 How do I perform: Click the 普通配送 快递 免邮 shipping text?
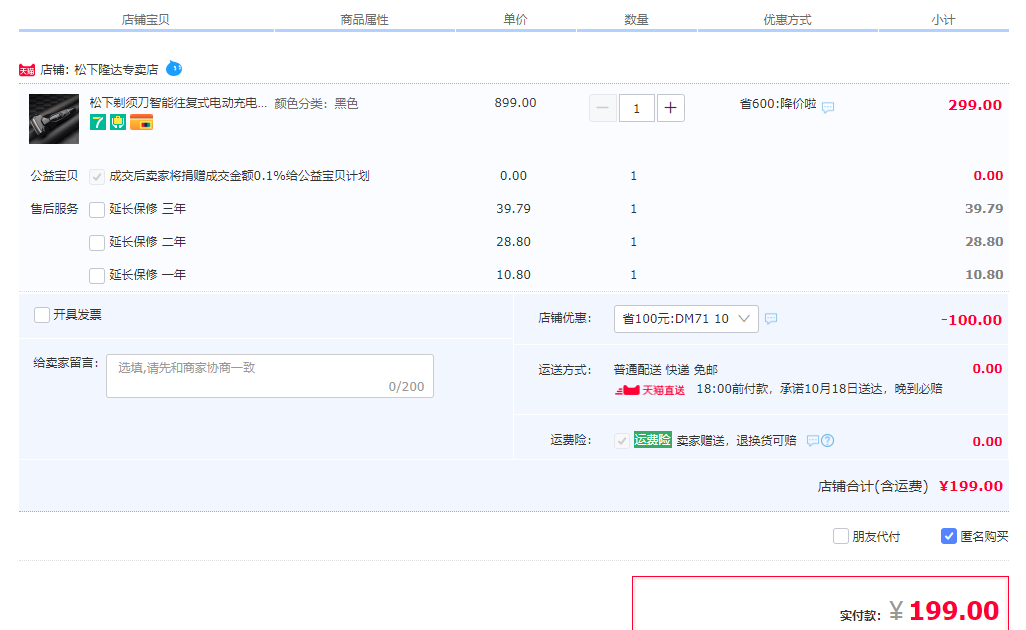[665, 370]
